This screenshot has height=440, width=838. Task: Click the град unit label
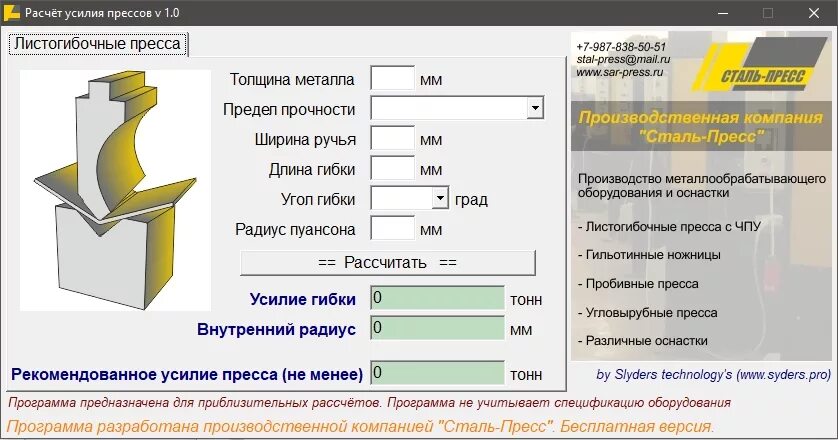(x=471, y=199)
